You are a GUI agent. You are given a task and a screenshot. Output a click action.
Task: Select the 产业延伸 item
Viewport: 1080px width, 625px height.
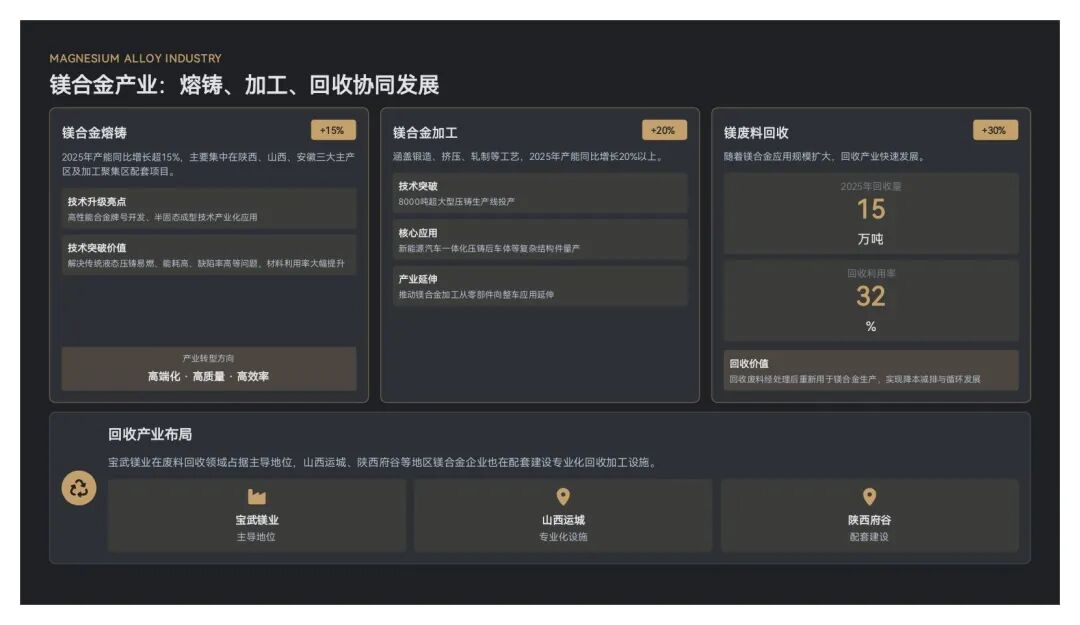(540, 286)
